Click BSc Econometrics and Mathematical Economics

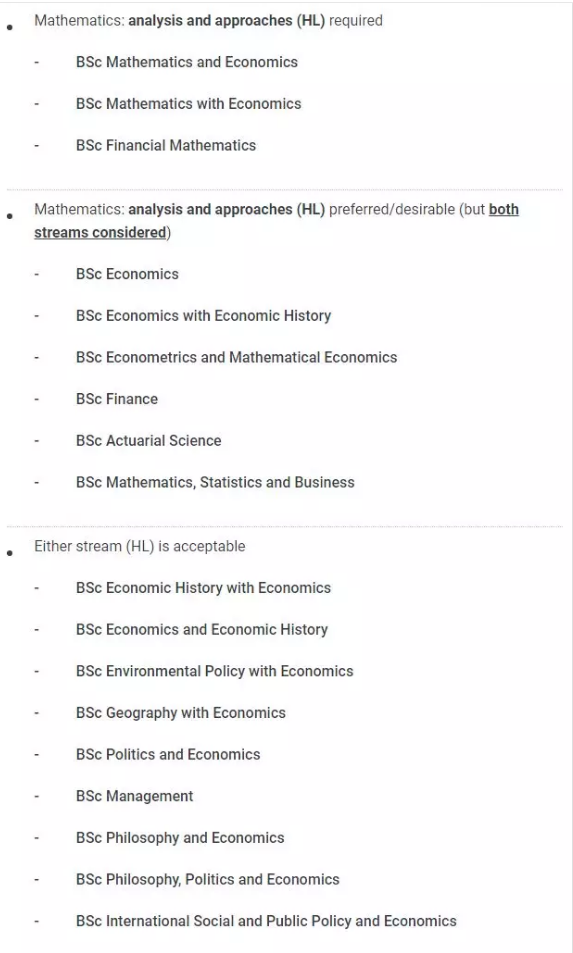pyautogui.click(x=236, y=357)
